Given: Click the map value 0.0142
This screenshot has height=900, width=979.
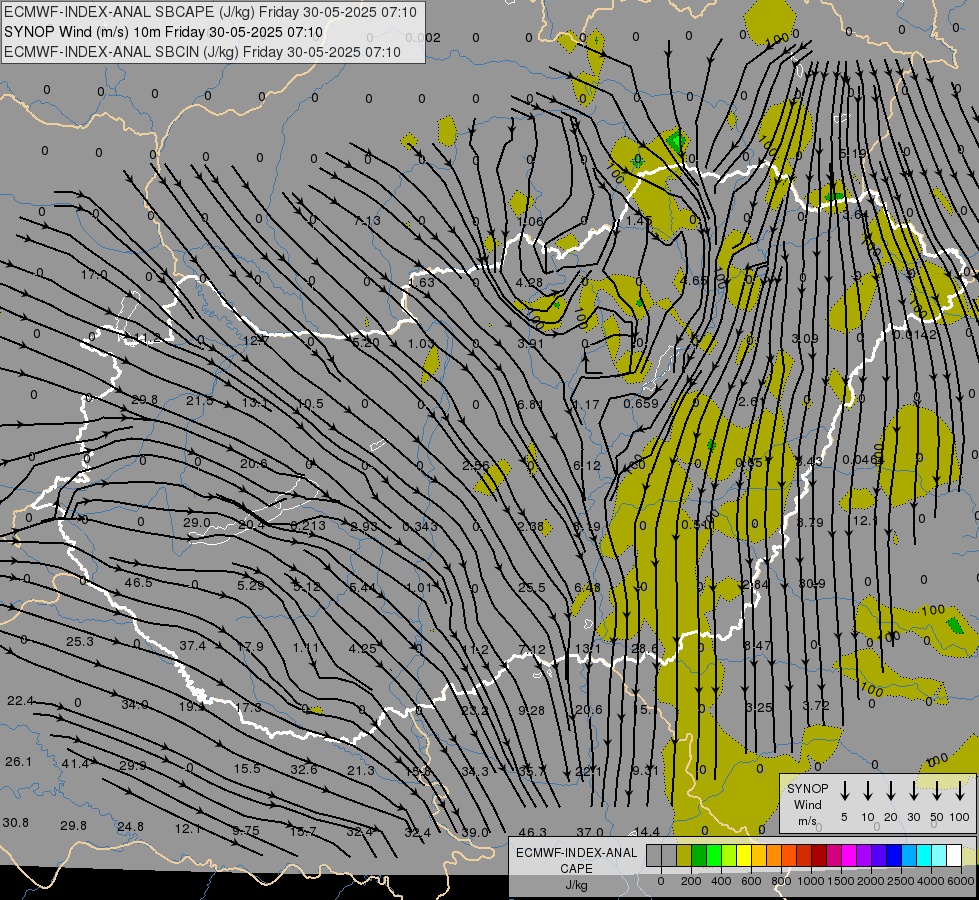Looking at the screenshot, I should tap(915, 335).
